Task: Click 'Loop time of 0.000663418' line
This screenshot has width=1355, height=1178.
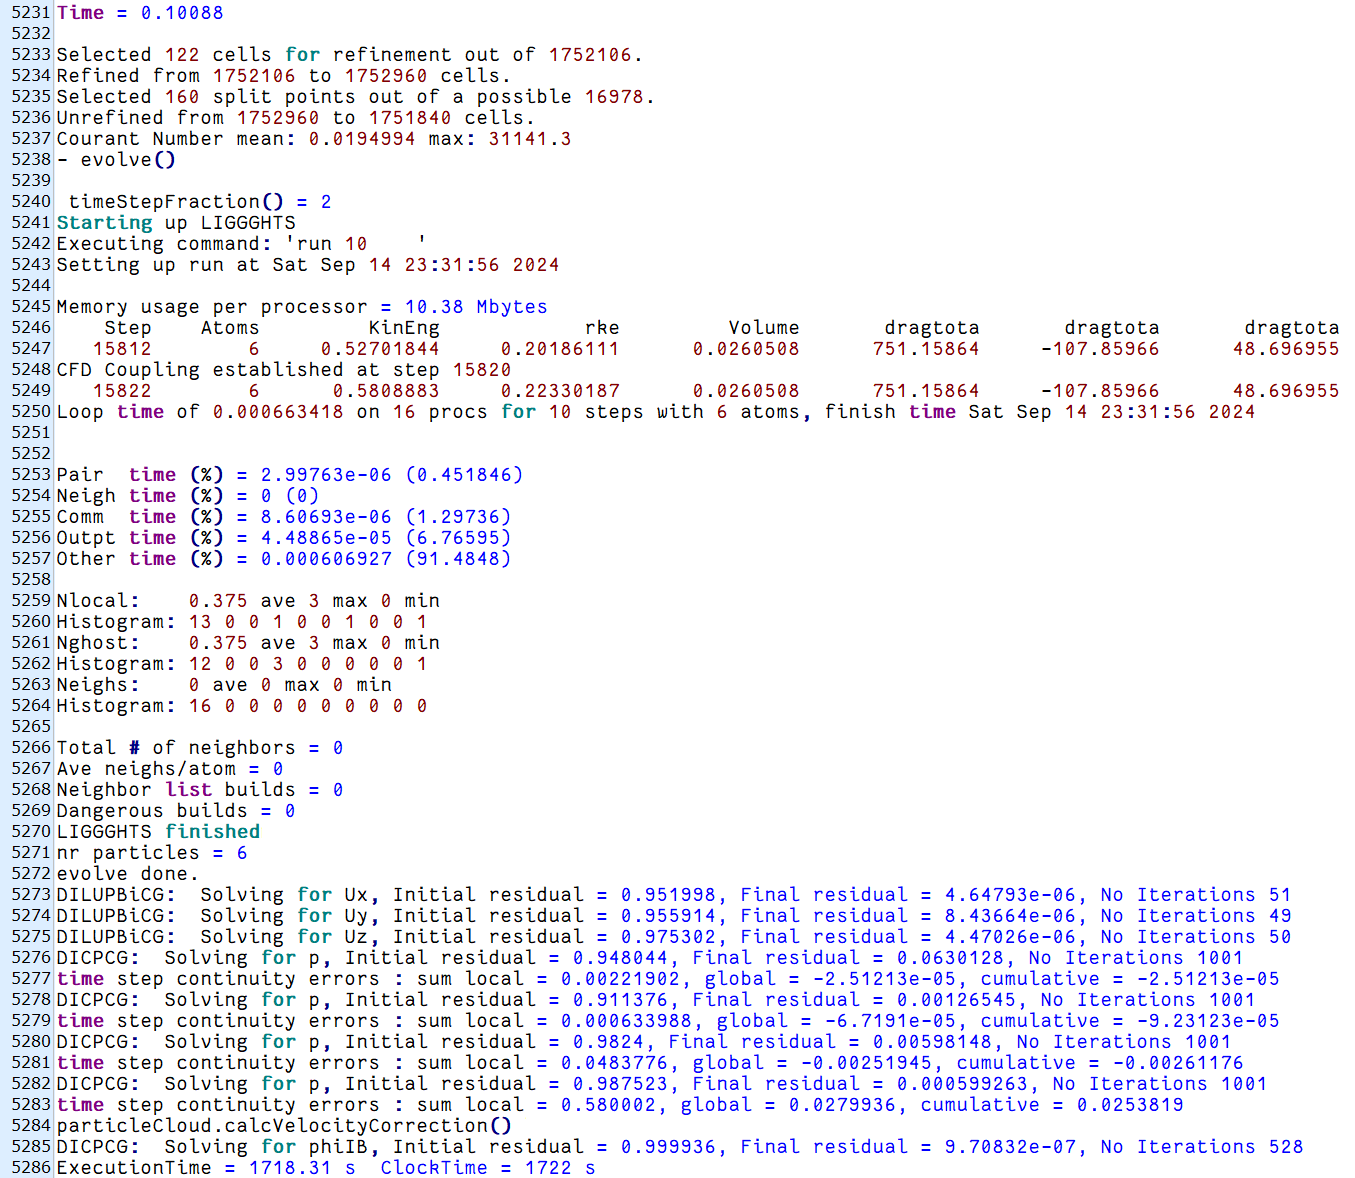Action: [x=656, y=412]
